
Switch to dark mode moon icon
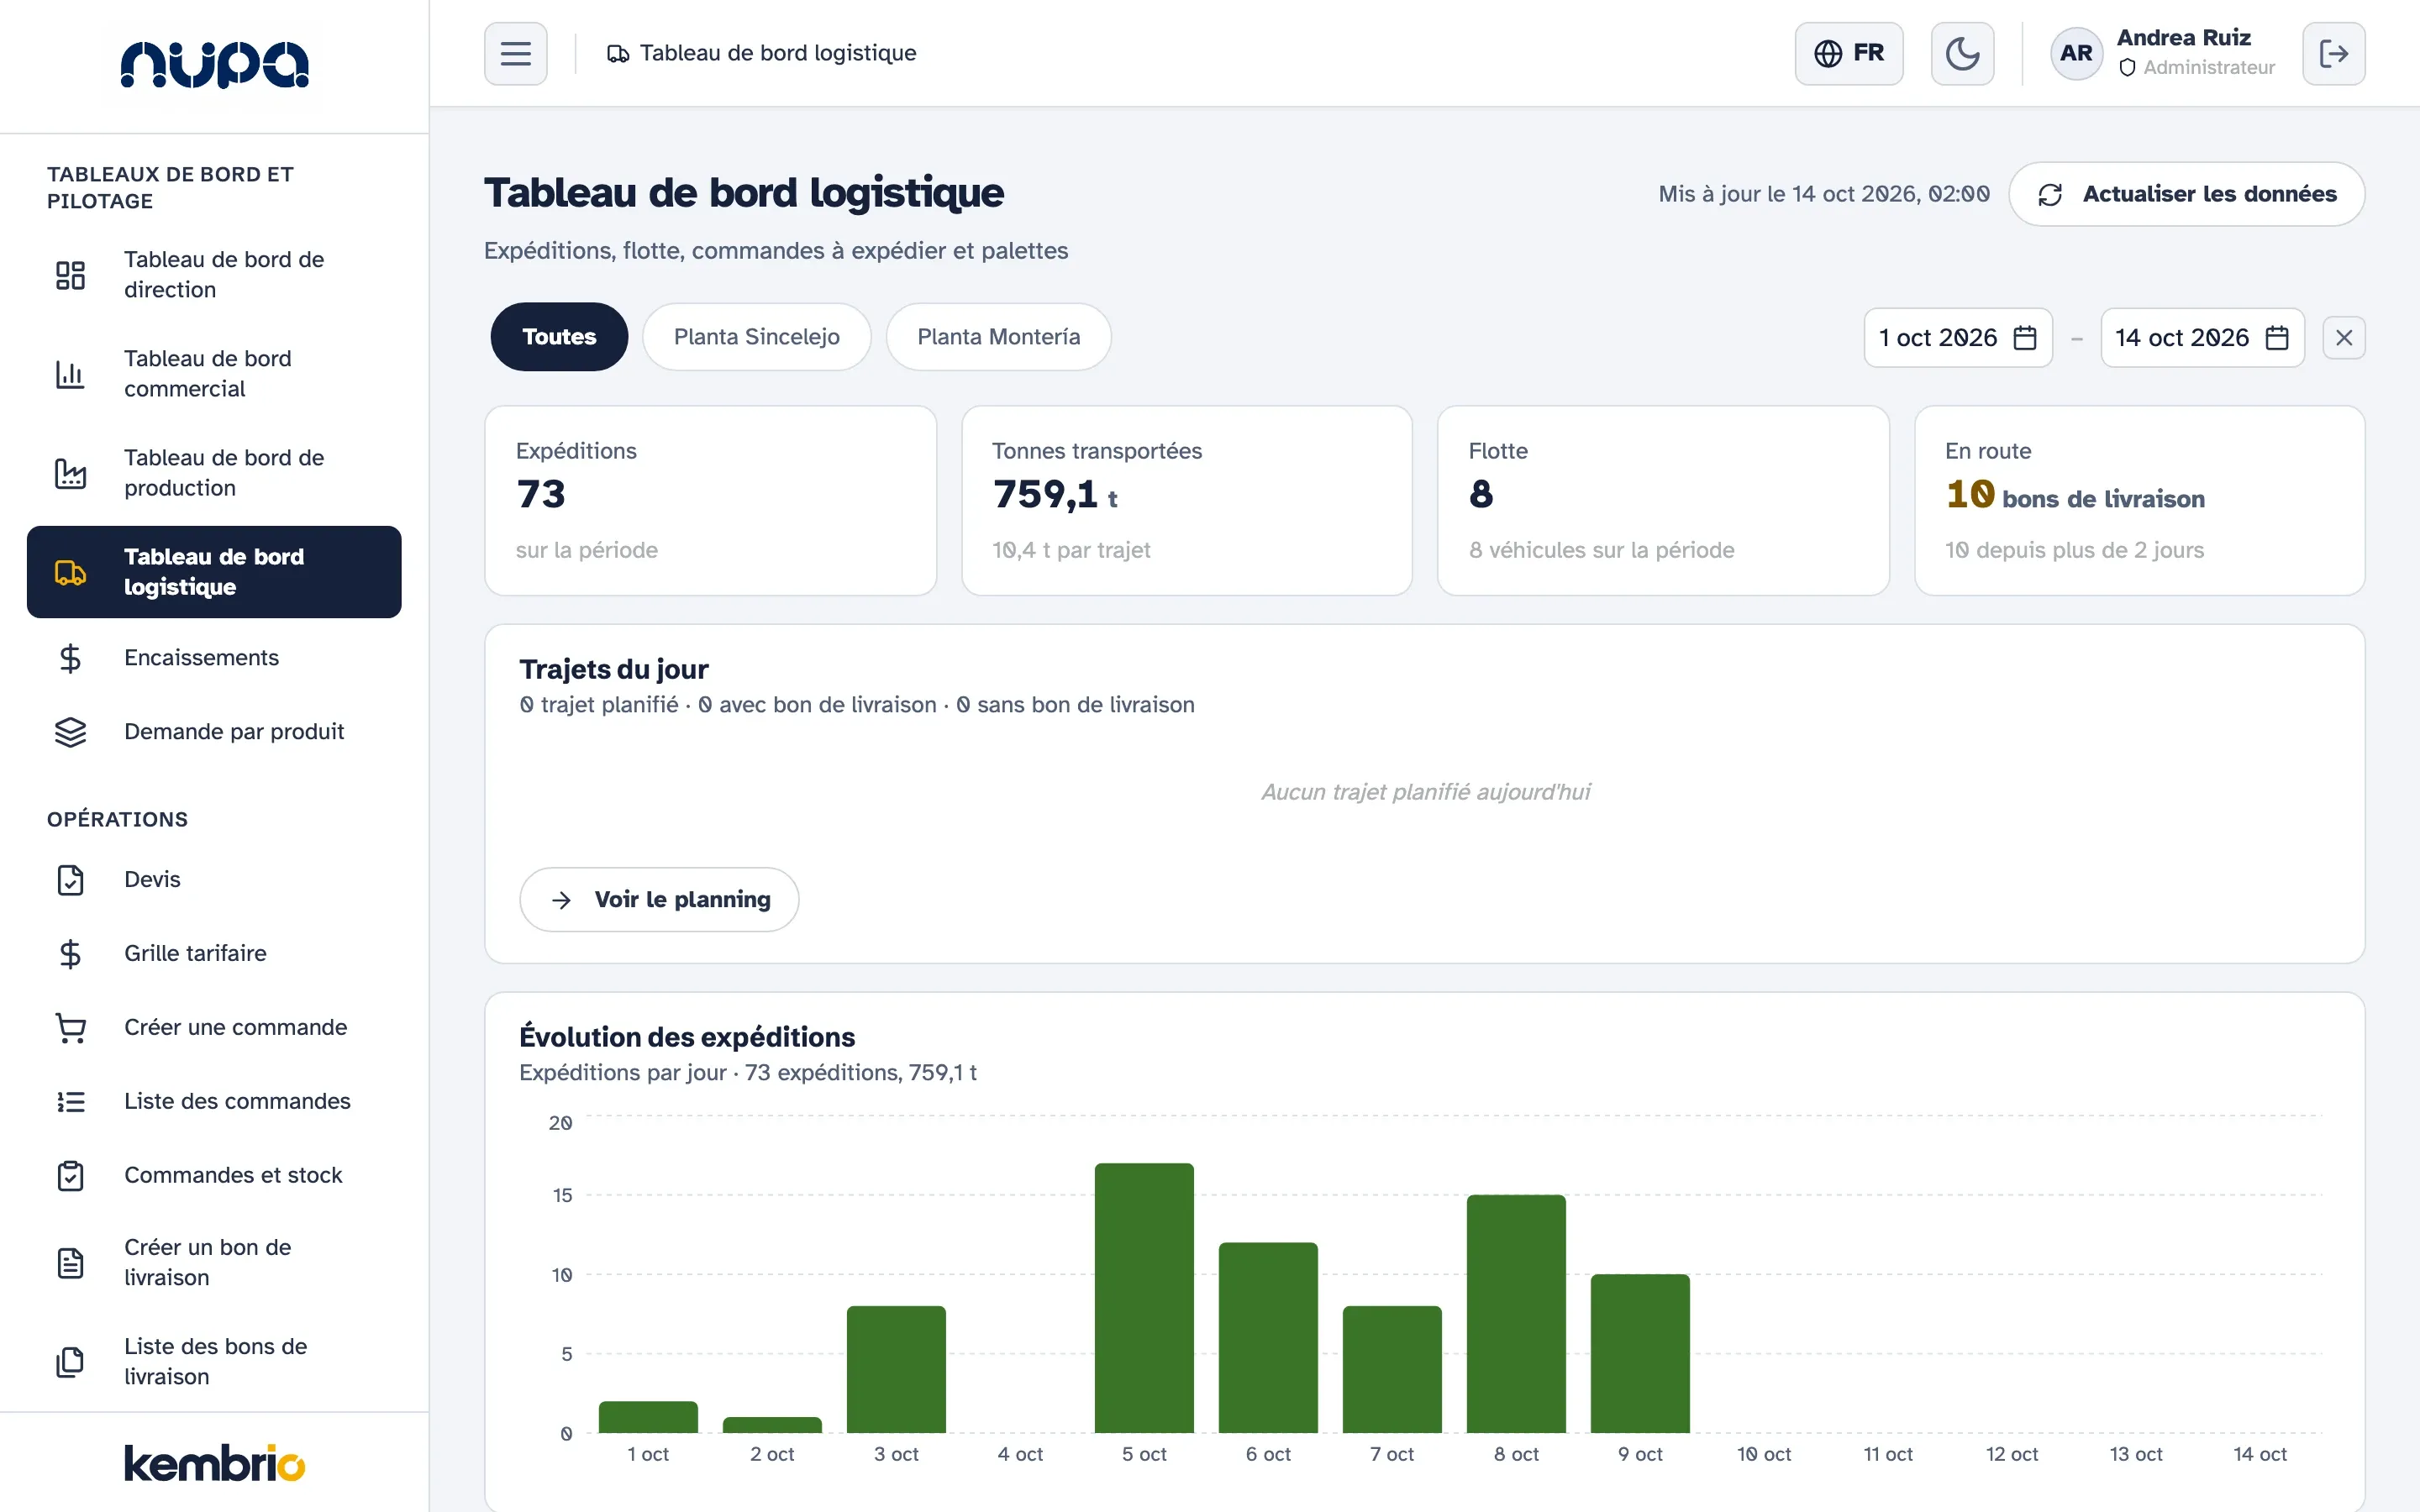point(1961,53)
